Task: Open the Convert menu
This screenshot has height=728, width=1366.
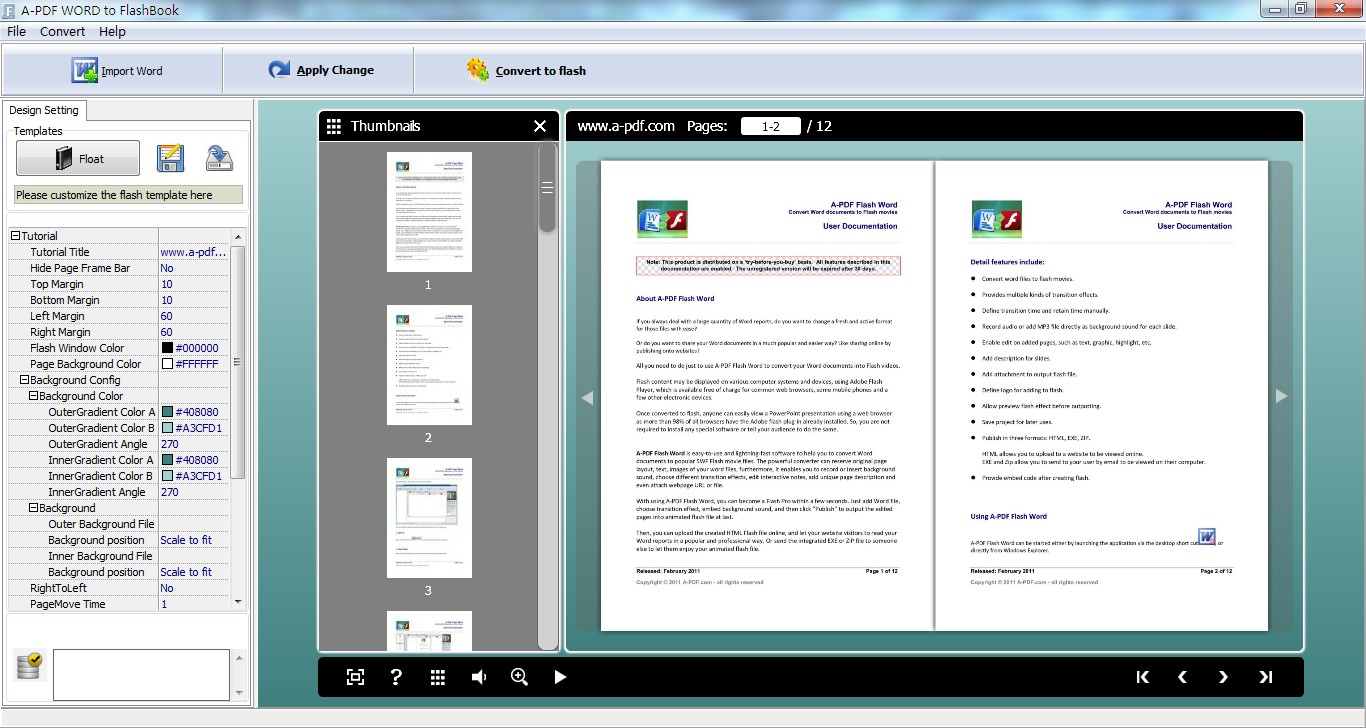Action: [x=62, y=31]
